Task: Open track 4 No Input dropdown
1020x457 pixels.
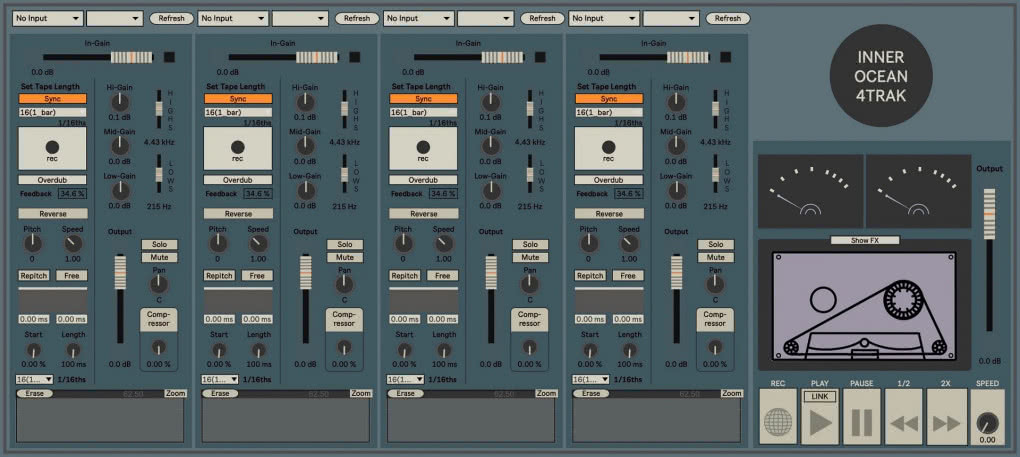Action: pyautogui.click(x=604, y=18)
